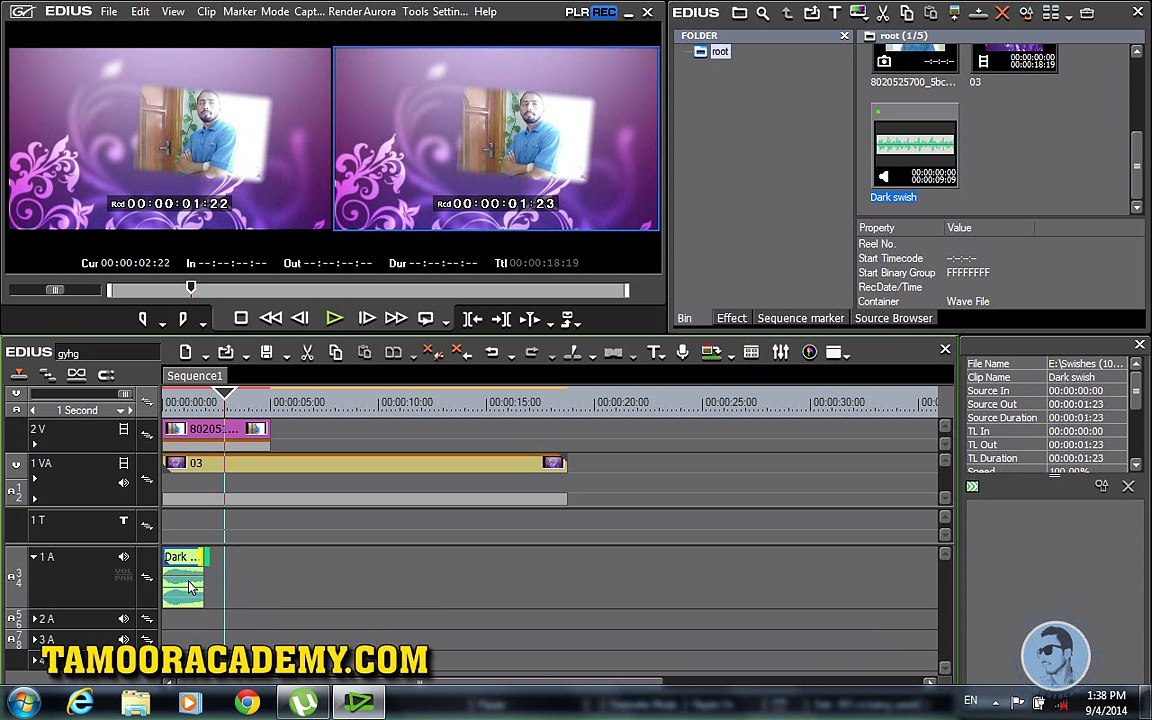
Task: Open Loop playback dropdown arrow
Action: pos(445,323)
